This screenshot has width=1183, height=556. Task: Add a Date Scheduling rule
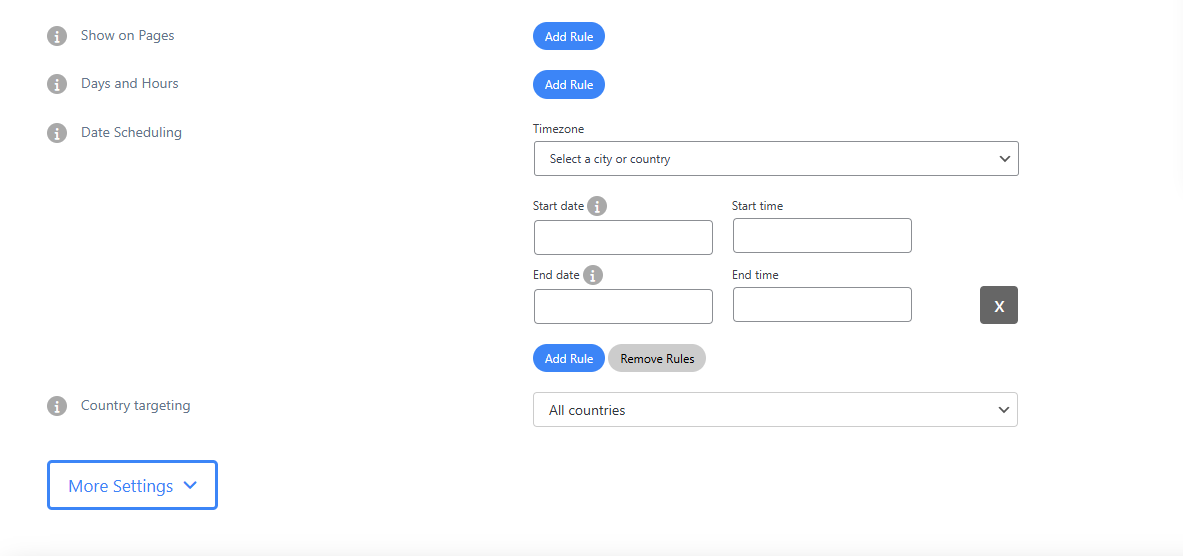point(569,358)
